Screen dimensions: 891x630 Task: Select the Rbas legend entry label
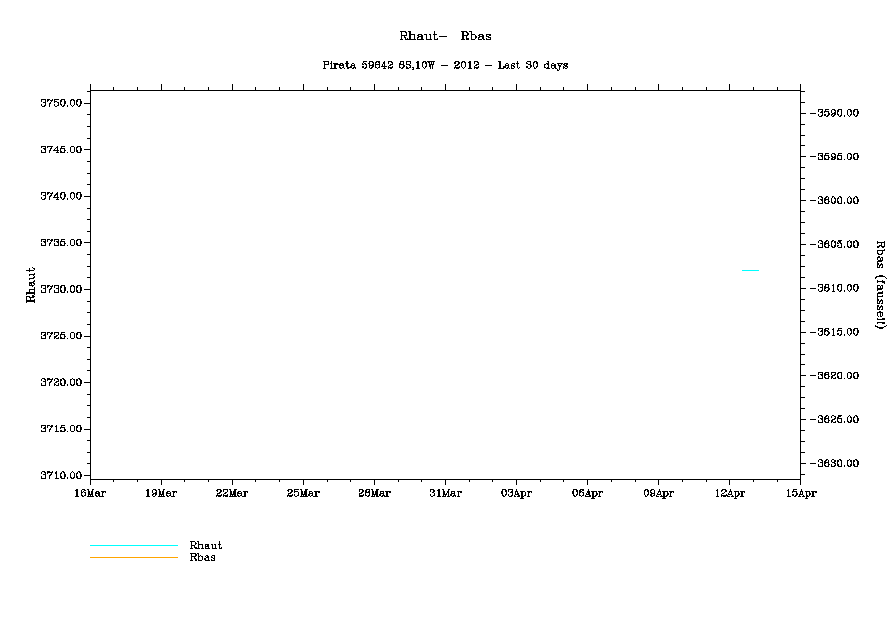click(203, 557)
